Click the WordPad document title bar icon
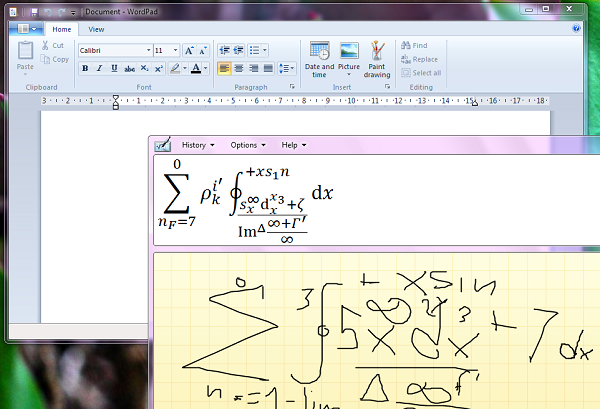 click(x=13, y=12)
